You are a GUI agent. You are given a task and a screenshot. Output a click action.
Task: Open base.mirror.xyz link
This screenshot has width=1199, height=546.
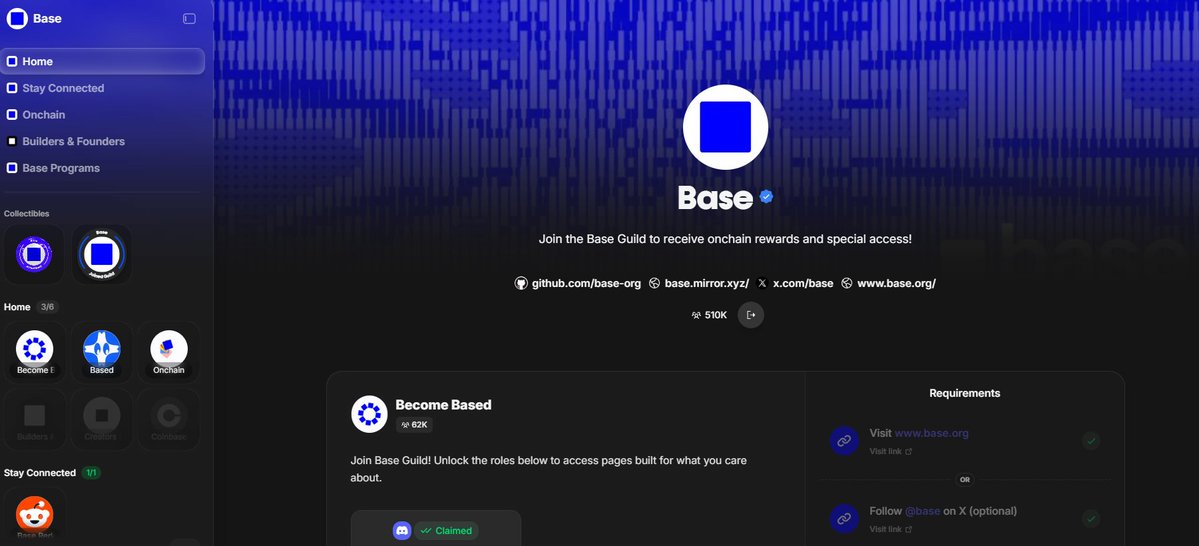tap(699, 283)
